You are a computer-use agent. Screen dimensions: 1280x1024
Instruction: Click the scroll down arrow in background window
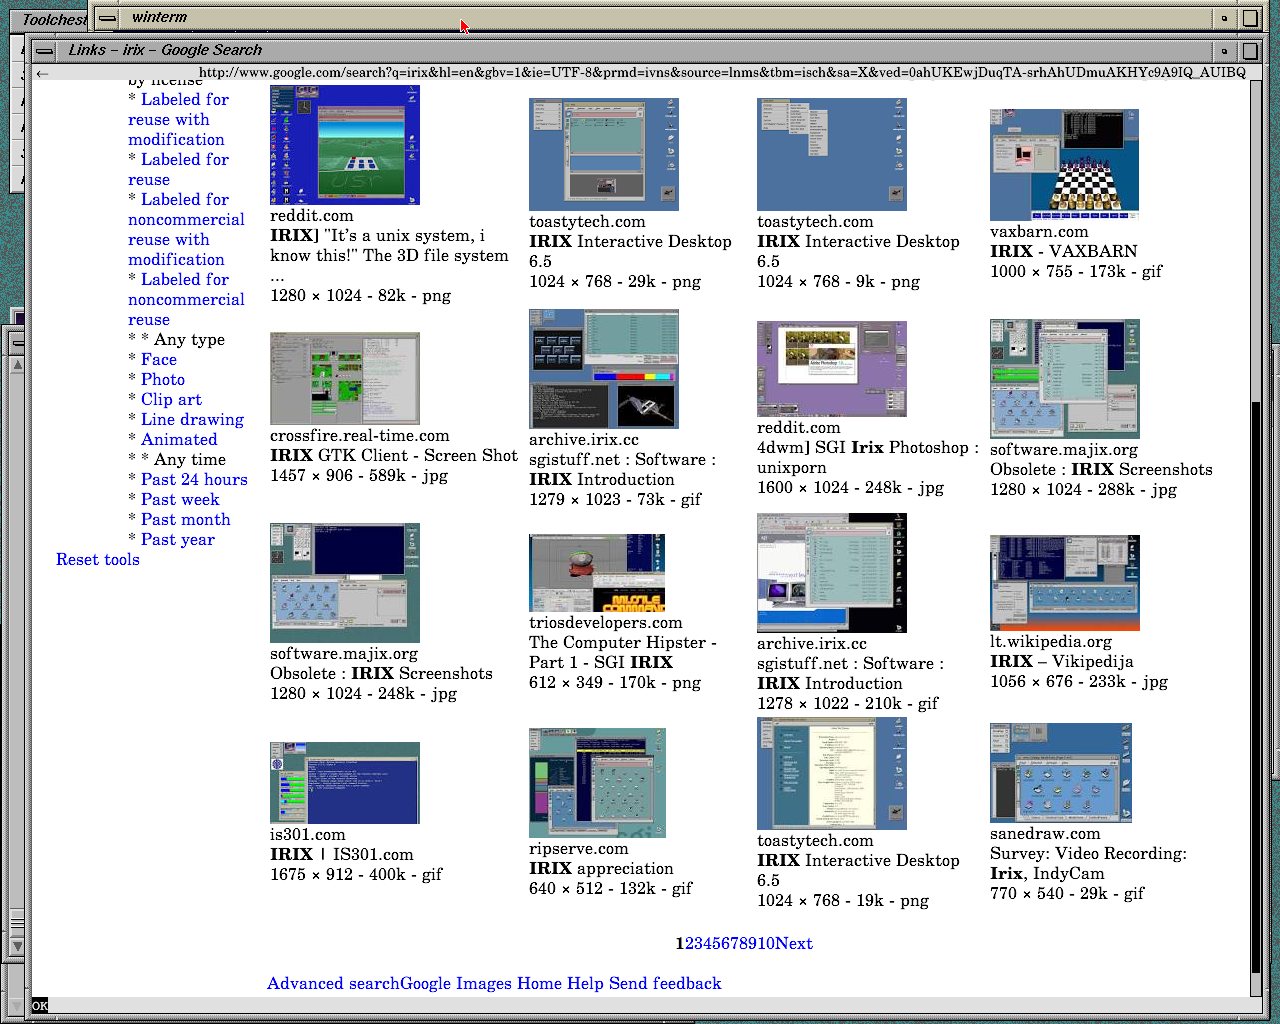tap(17, 945)
